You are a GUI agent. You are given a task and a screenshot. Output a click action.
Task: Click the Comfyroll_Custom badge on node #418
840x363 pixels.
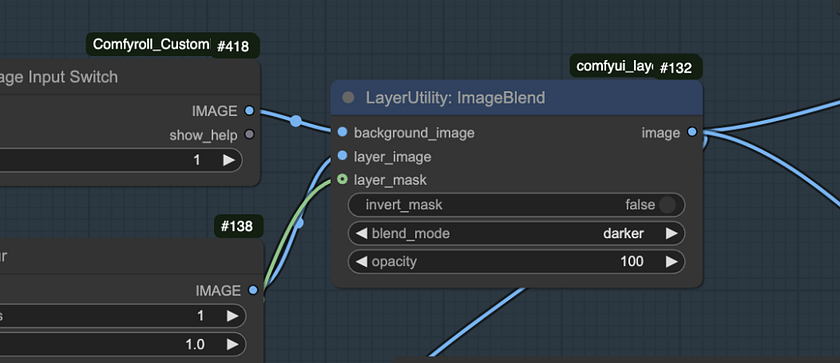[151, 44]
